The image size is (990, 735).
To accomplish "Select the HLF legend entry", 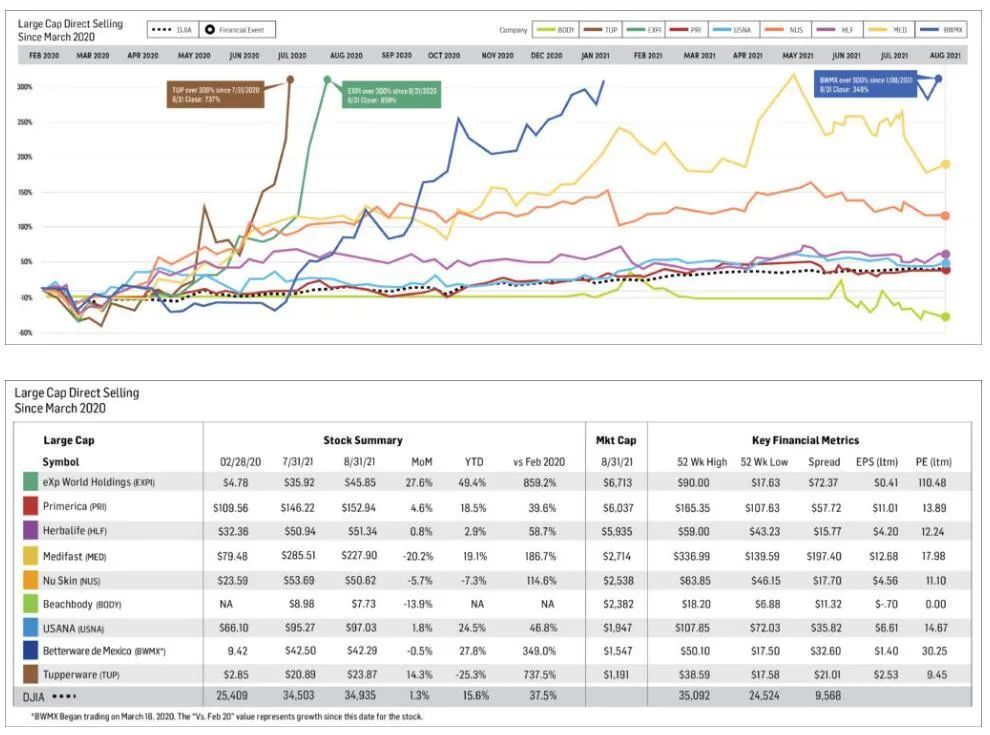I will pos(835,30).
